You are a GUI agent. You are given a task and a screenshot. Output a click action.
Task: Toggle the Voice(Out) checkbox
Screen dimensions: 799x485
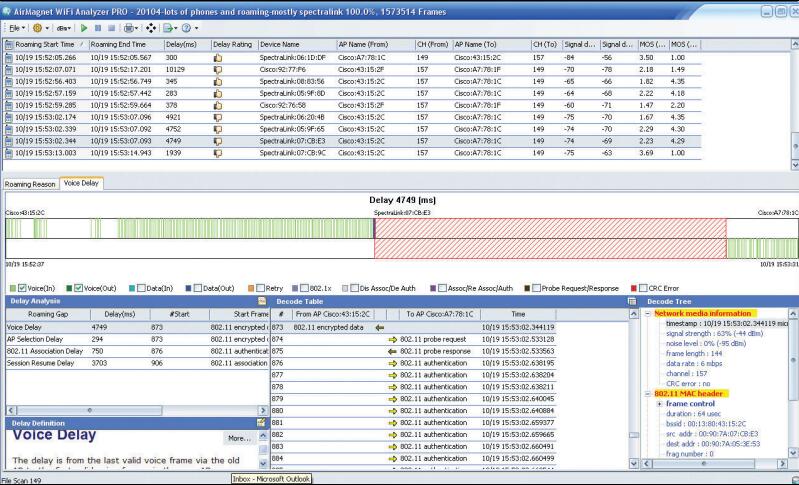pyautogui.click(x=78, y=288)
